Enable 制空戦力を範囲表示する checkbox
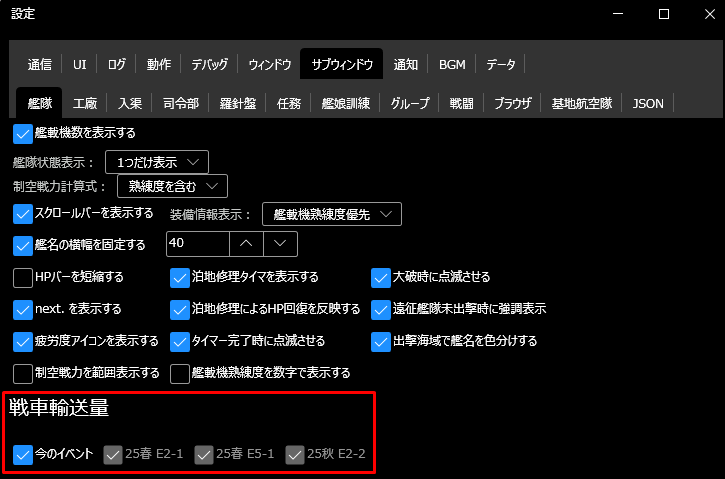Screen dimensions: 725x479 pyautogui.click(x=23, y=374)
